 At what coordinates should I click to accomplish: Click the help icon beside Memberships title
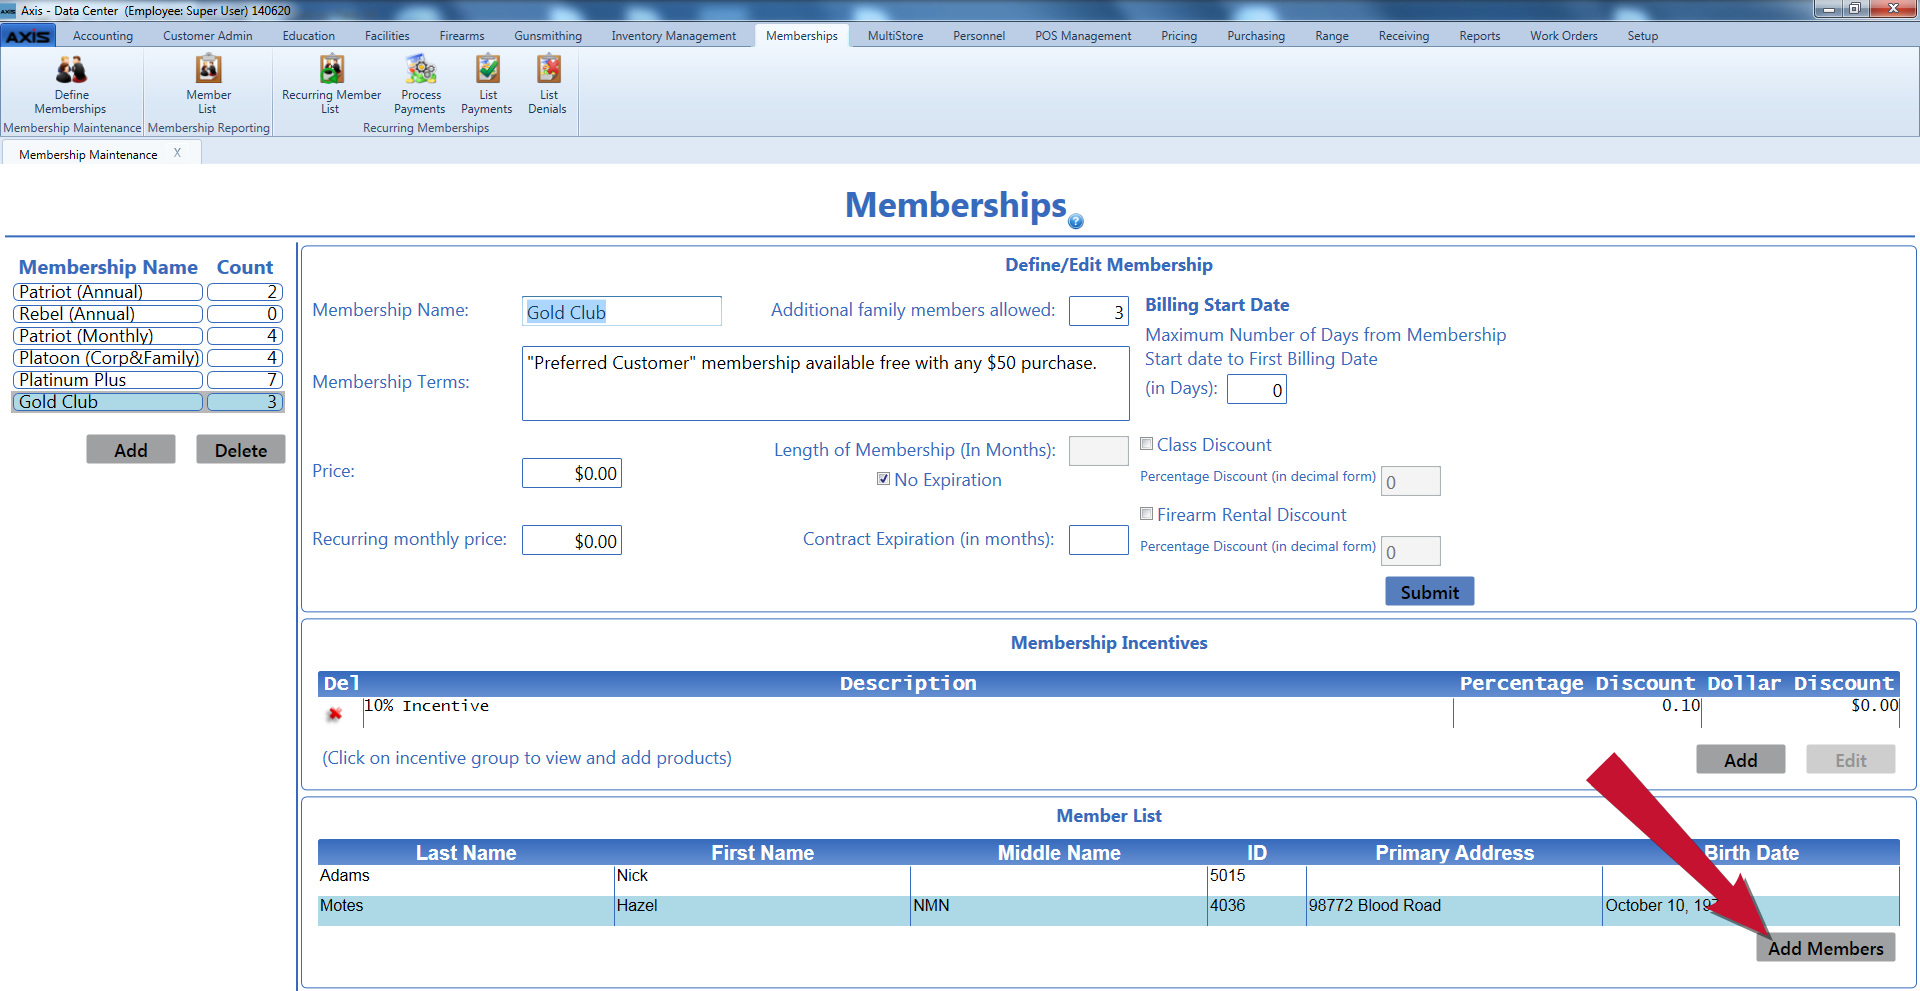(x=1076, y=221)
